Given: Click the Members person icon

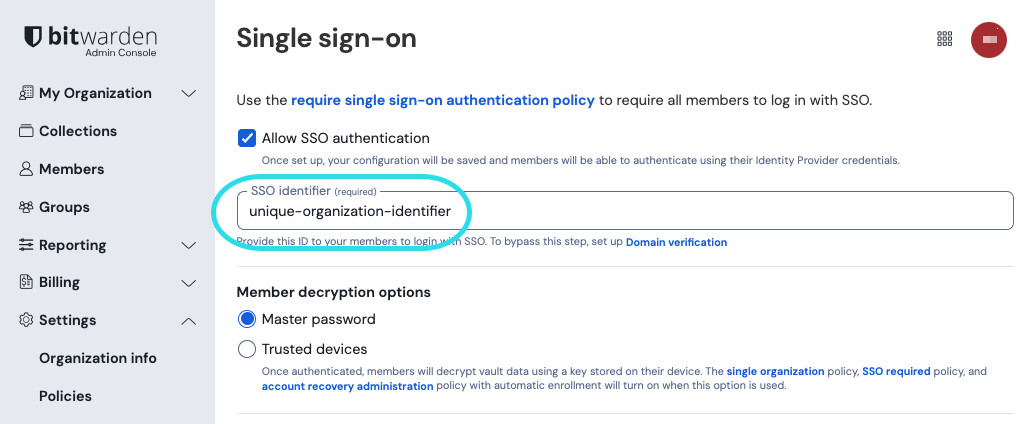Looking at the screenshot, I should [x=26, y=169].
